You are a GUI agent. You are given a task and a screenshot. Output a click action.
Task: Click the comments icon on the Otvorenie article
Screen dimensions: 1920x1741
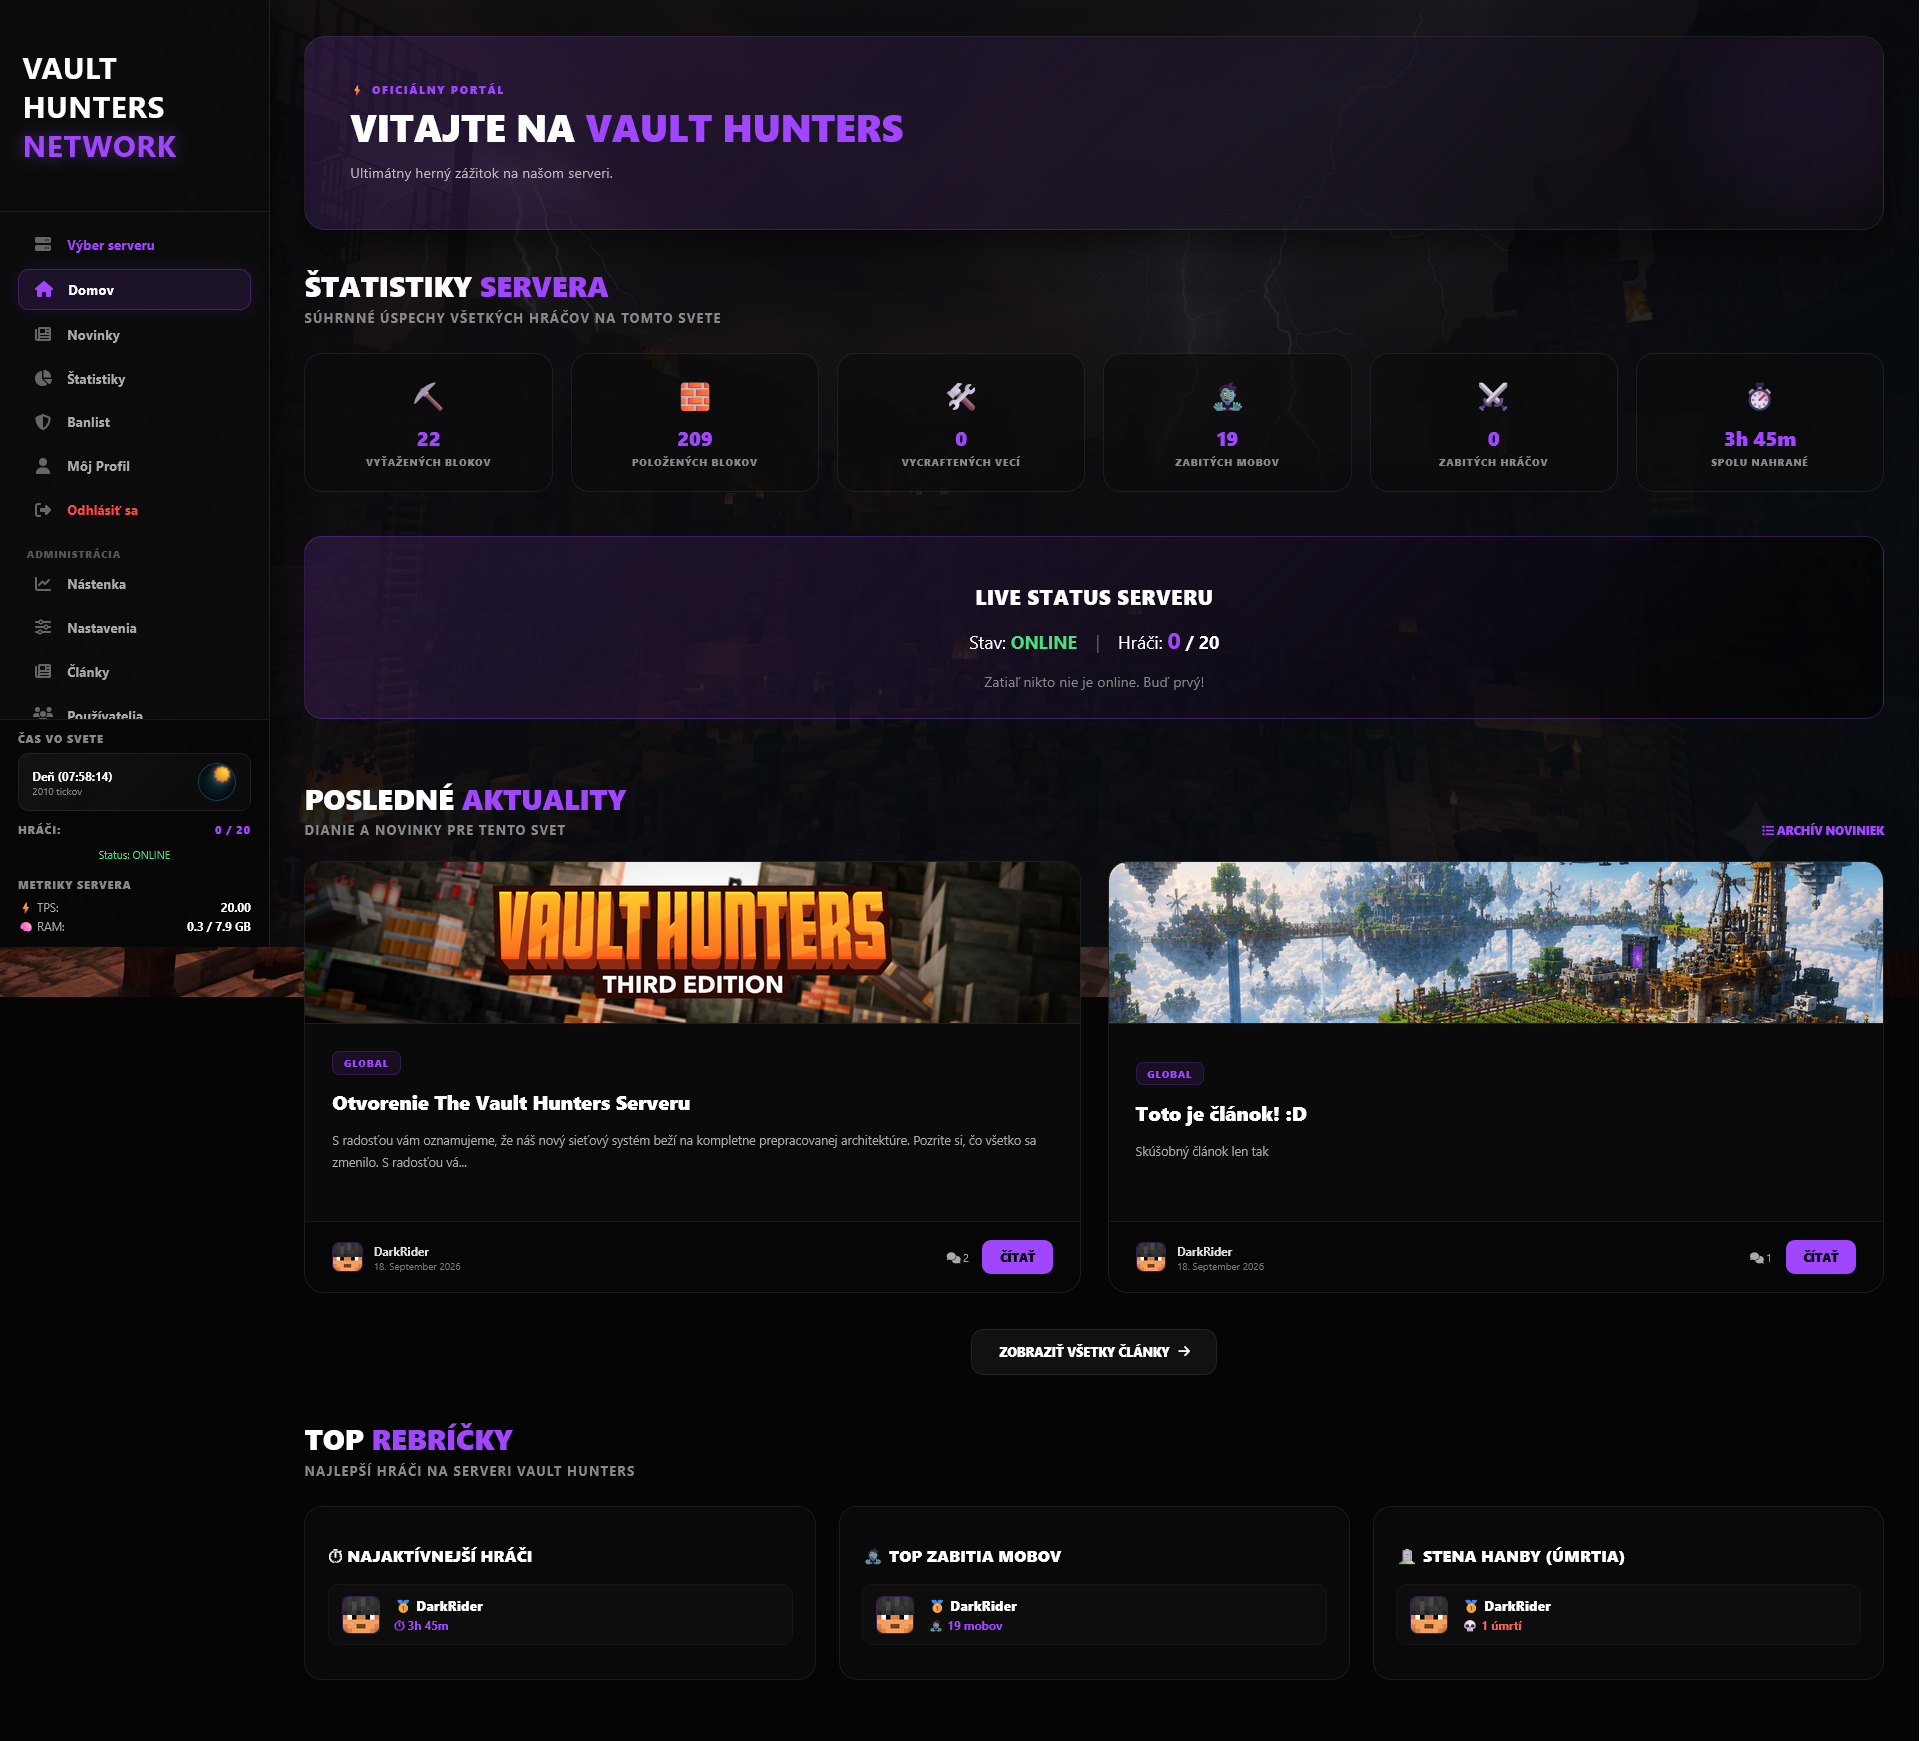coord(953,1258)
